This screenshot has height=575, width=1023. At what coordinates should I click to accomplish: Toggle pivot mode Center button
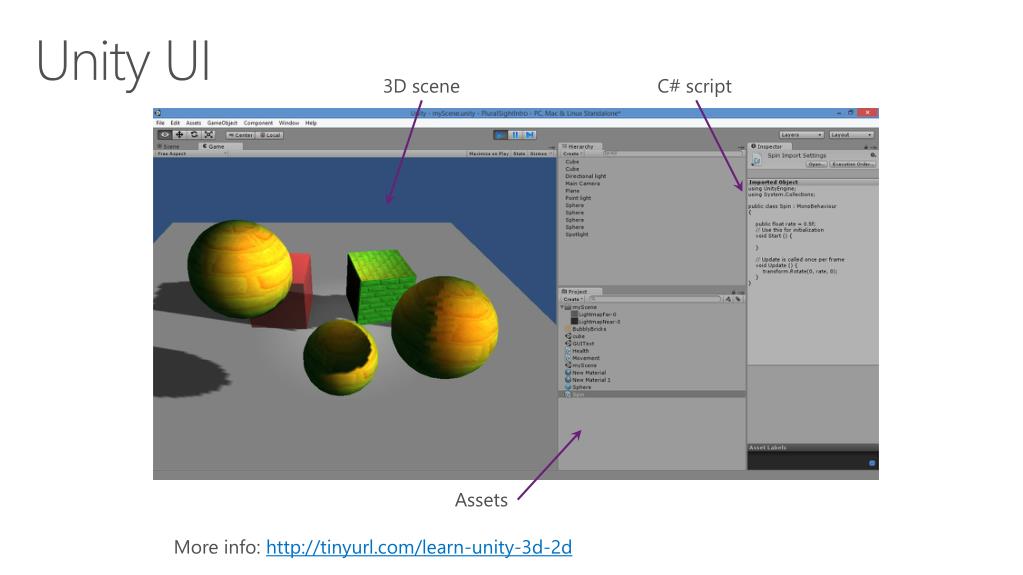coord(241,135)
